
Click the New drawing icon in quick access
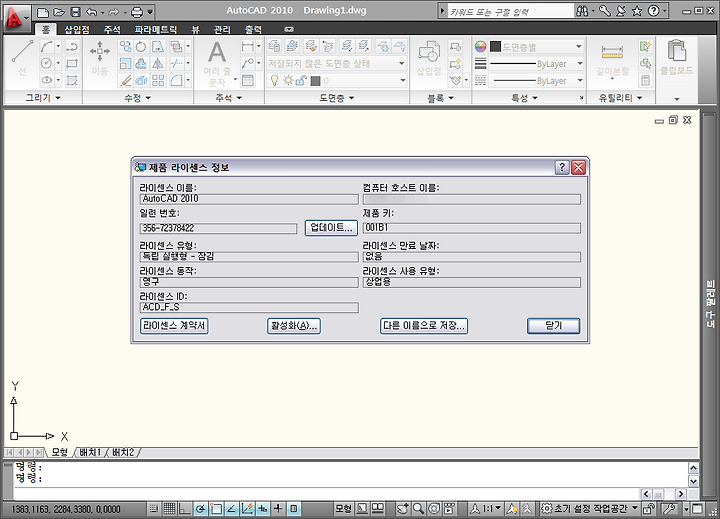(42, 12)
